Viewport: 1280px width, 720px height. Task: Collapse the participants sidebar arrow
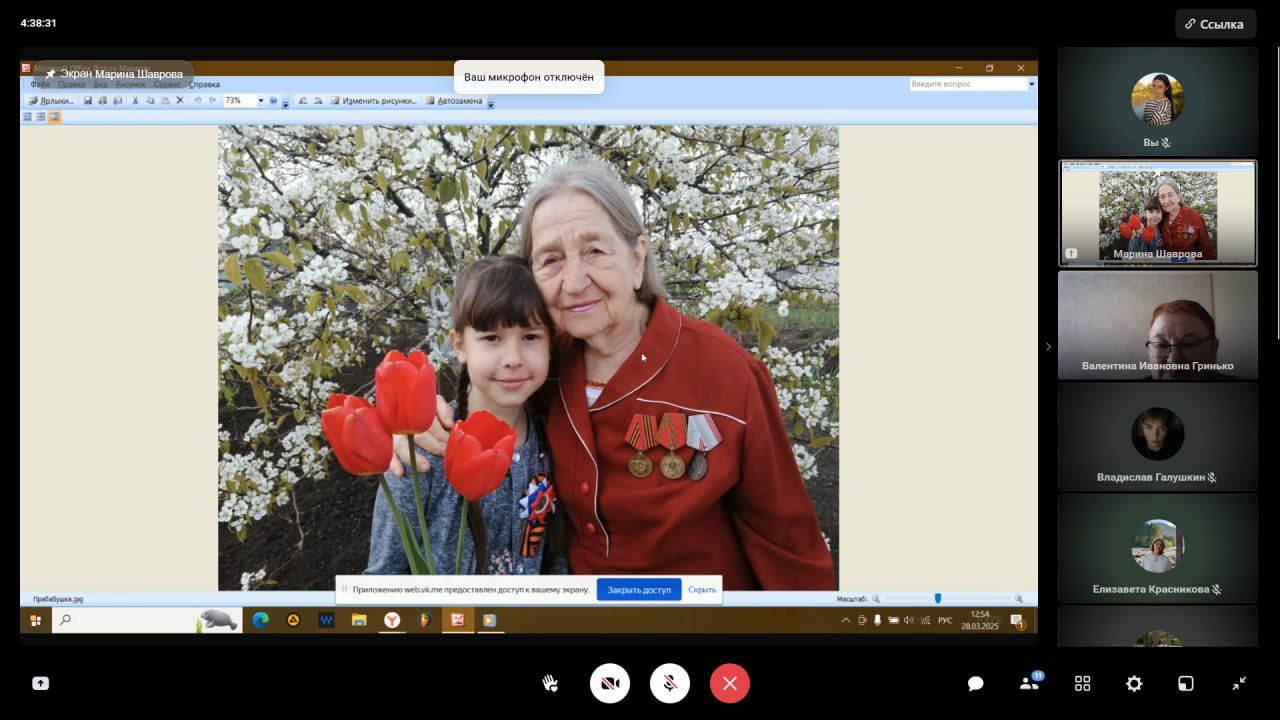pos(1048,347)
